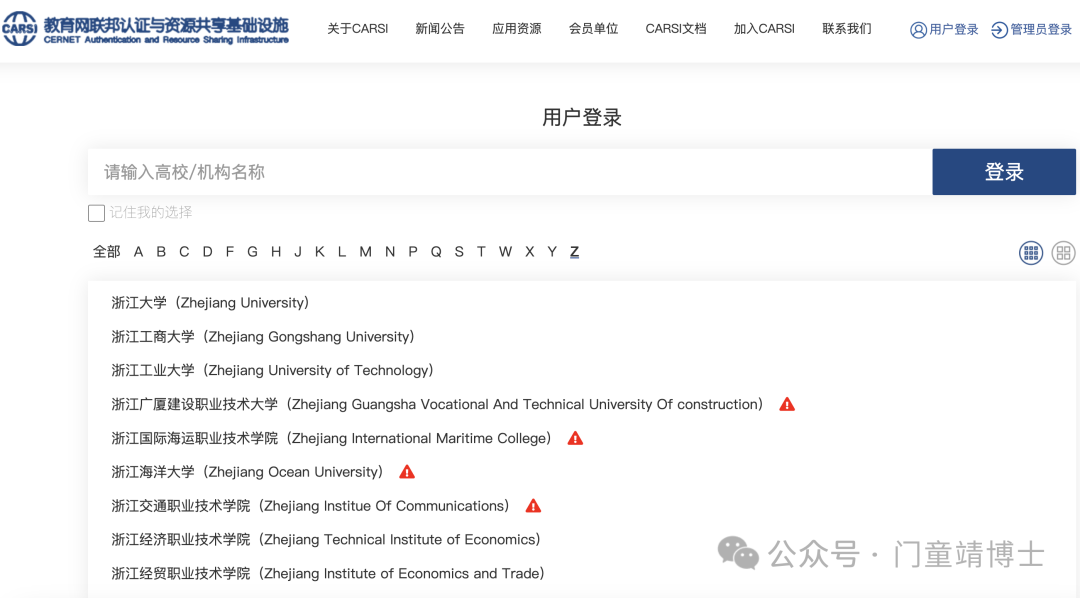This screenshot has width=1080, height=598.
Task: Filter institutions by letter H
Action: click(276, 251)
